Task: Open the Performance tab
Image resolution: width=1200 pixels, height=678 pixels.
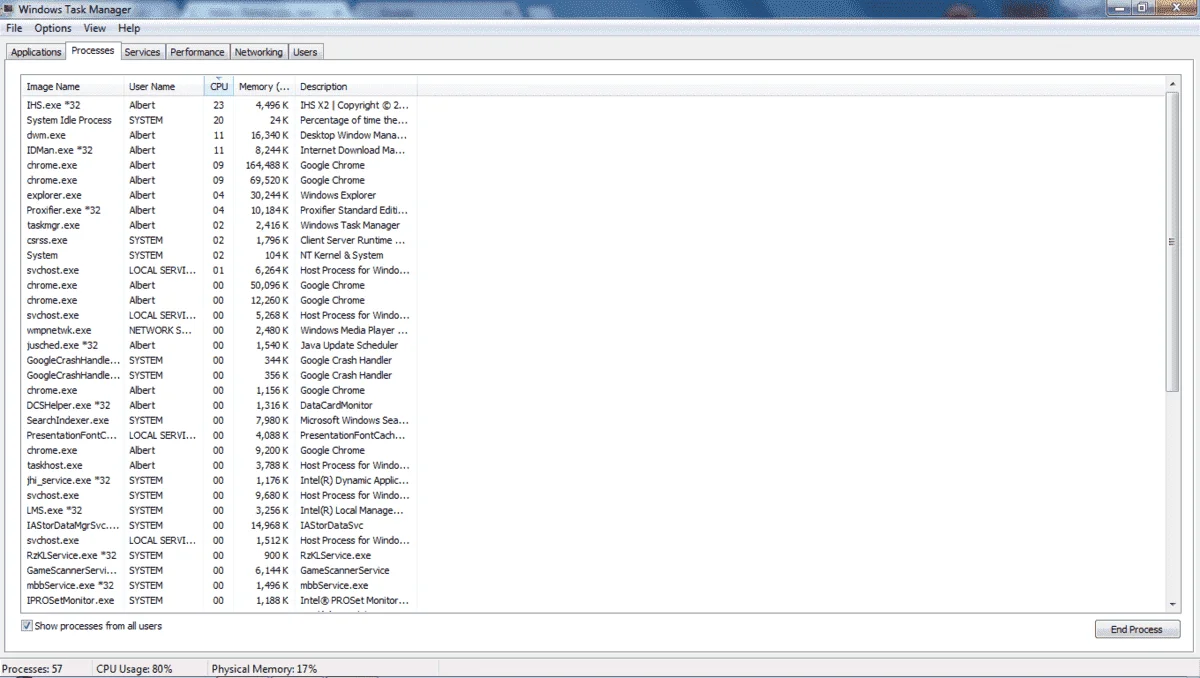Action: [197, 52]
